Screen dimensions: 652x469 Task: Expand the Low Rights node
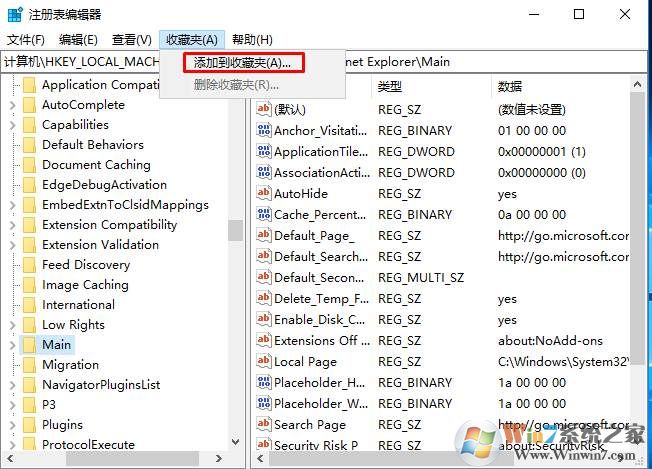point(12,325)
